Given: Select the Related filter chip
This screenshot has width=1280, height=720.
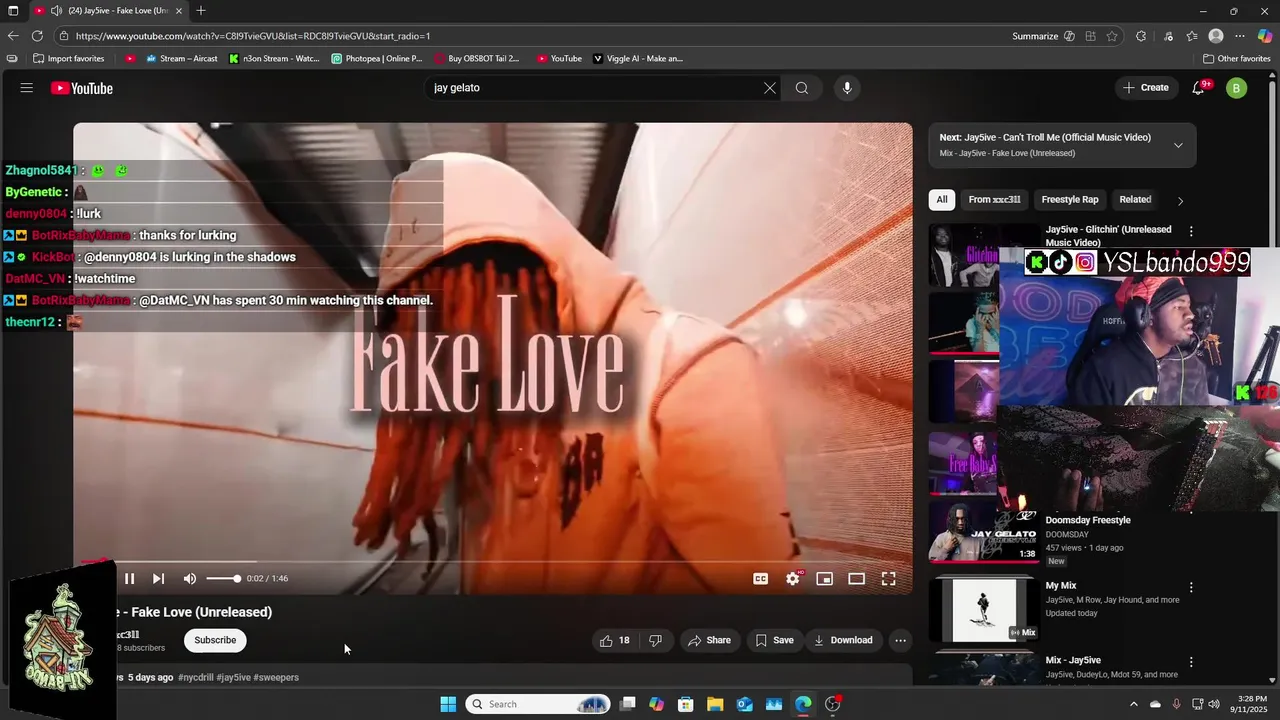Looking at the screenshot, I should tap(1135, 200).
